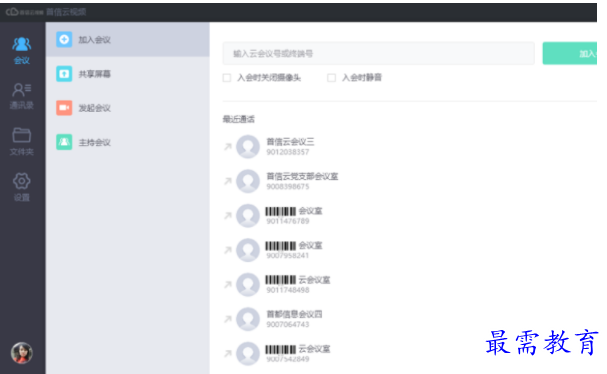Select the 加入会议 menu item
This screenshot has height=374, width=607.
point(128,39)
